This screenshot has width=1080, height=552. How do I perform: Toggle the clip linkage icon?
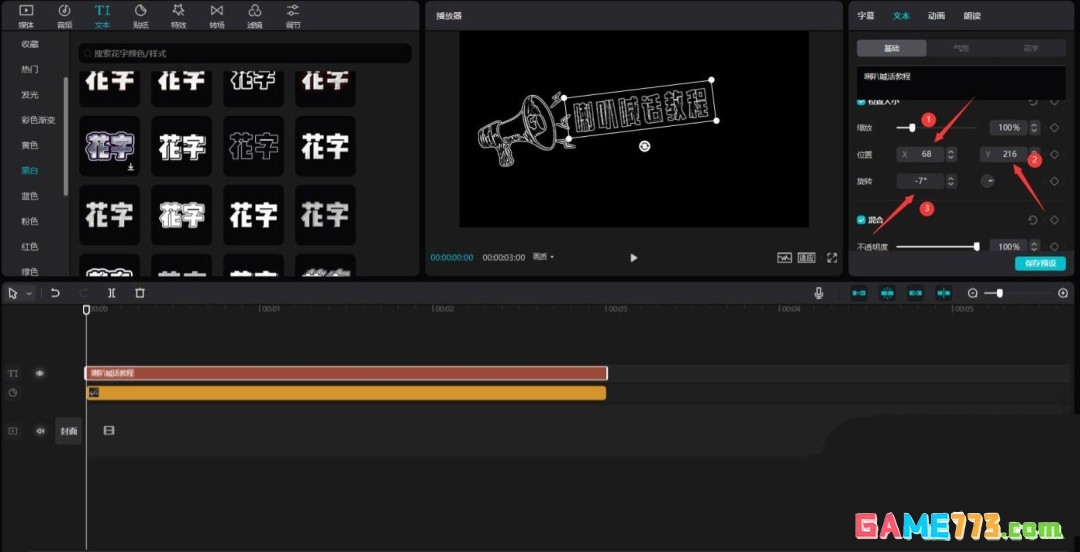click(x=915, y=293)
